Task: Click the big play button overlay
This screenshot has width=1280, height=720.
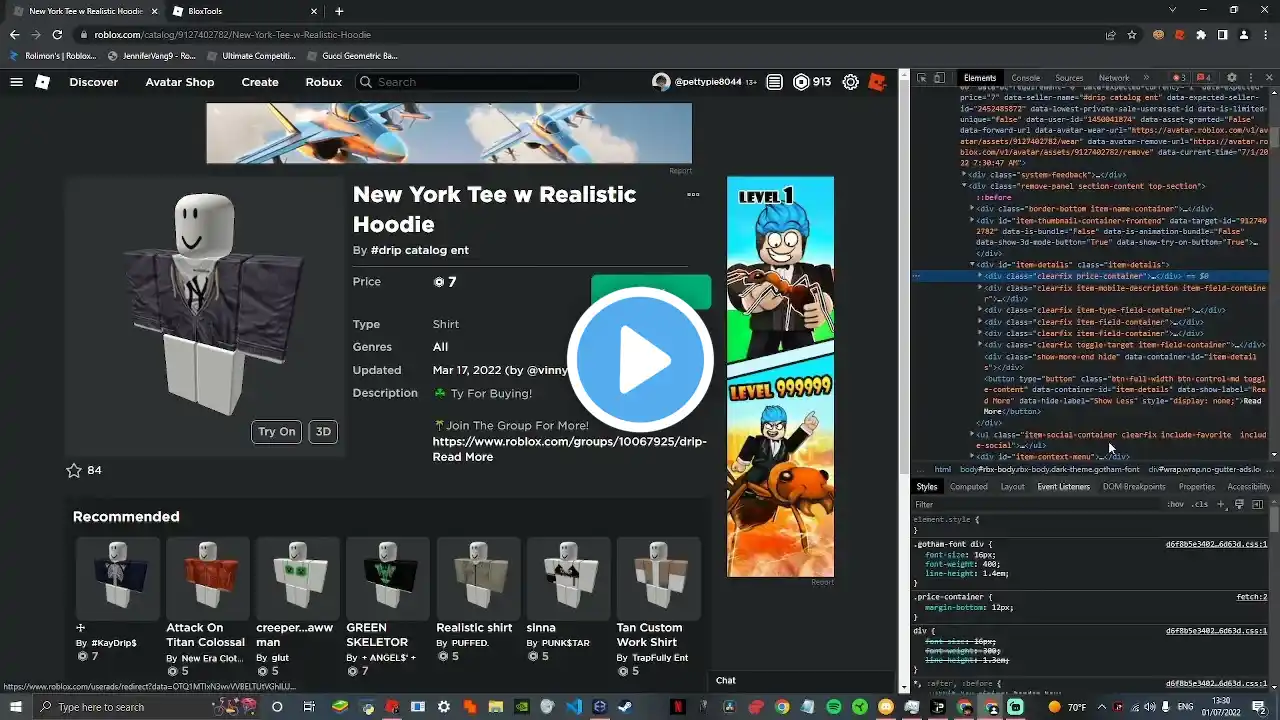Action: click(x=640, y=360)
